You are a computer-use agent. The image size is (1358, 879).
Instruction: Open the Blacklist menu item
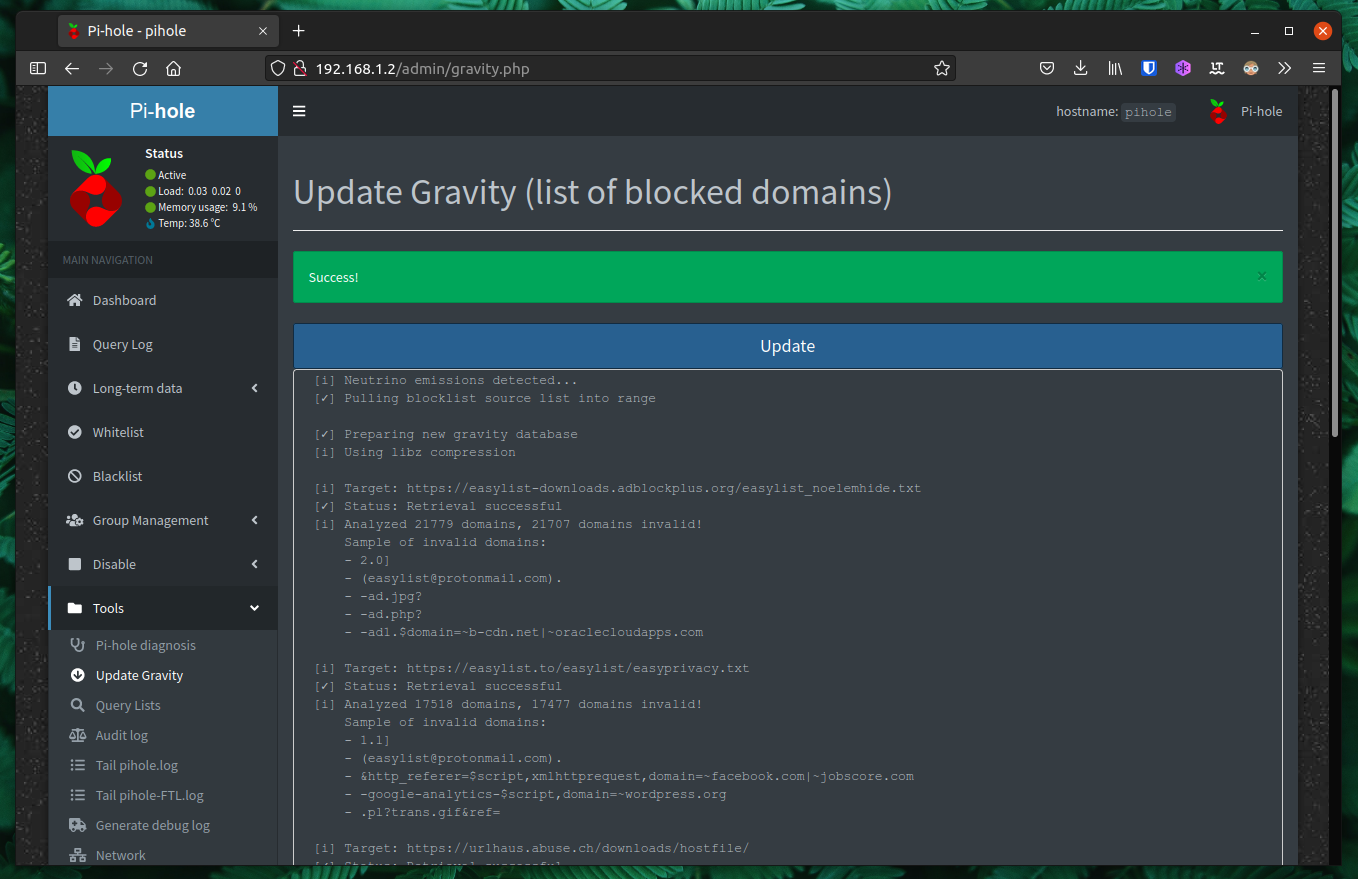(x=163, y=476)
